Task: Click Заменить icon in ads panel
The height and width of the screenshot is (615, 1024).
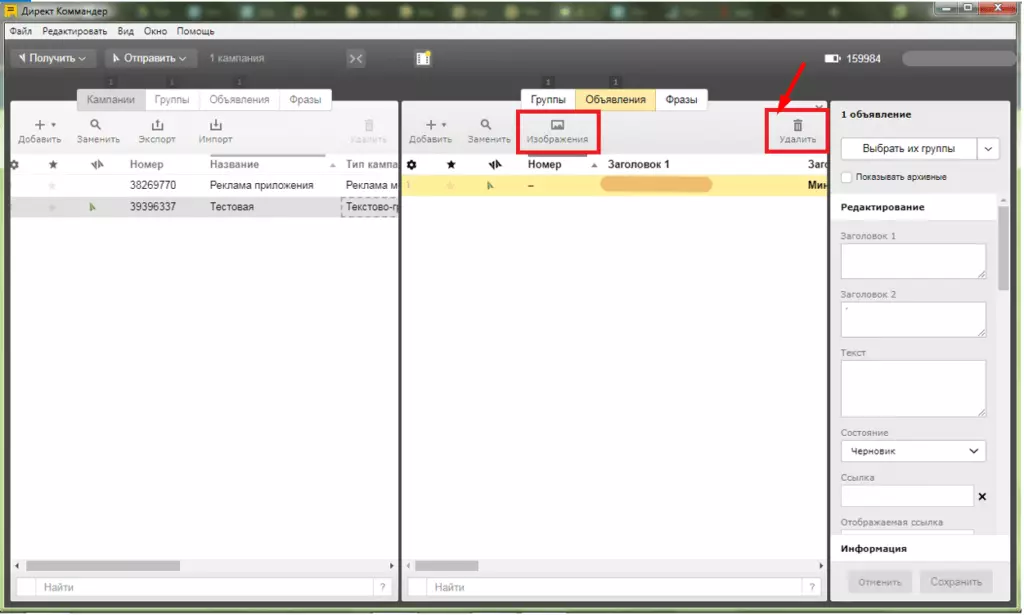Action: pos(486,125)
